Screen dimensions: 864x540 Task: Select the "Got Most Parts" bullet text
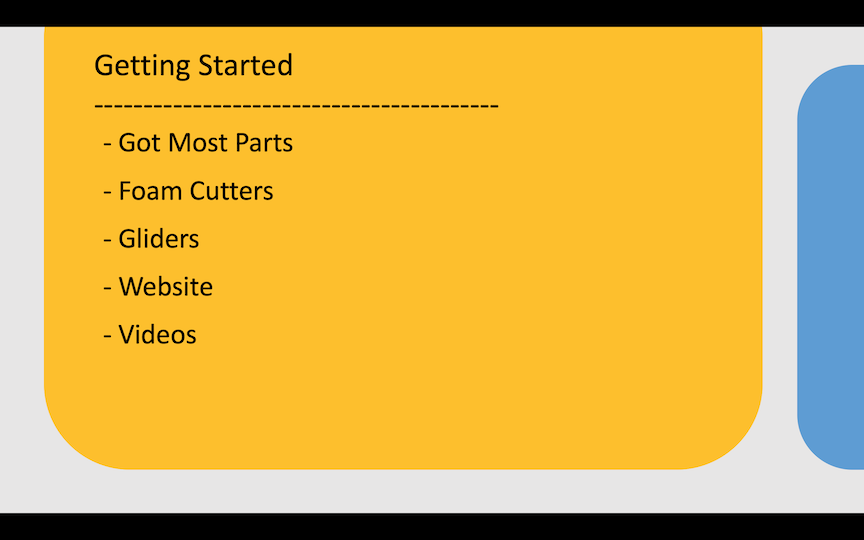coord(205,143)
